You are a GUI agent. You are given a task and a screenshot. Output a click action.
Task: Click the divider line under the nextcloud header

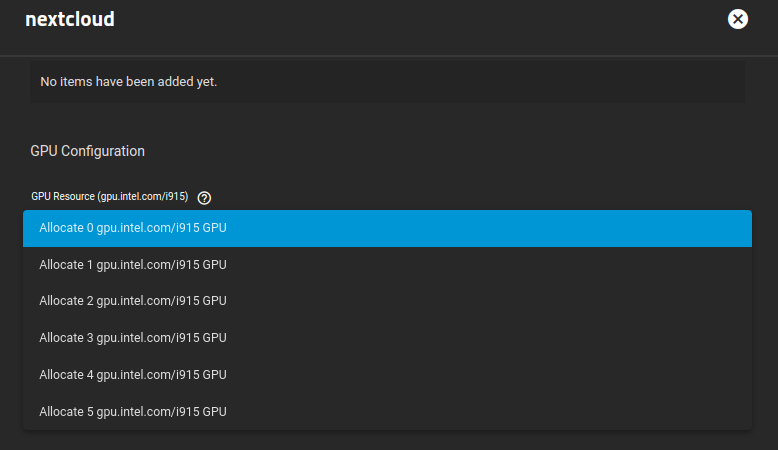tap(389, 56)
